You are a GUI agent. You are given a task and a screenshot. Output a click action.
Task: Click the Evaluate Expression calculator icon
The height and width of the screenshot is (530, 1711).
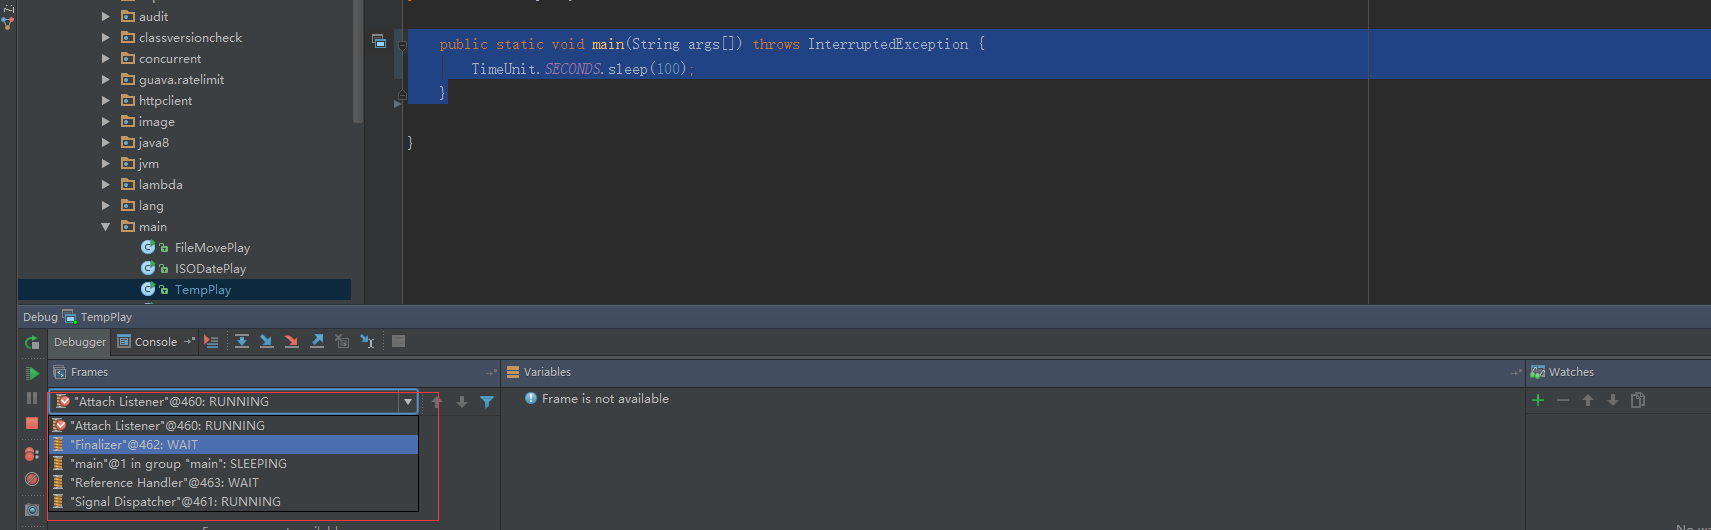pyautogui.click(x=398, y=341)
